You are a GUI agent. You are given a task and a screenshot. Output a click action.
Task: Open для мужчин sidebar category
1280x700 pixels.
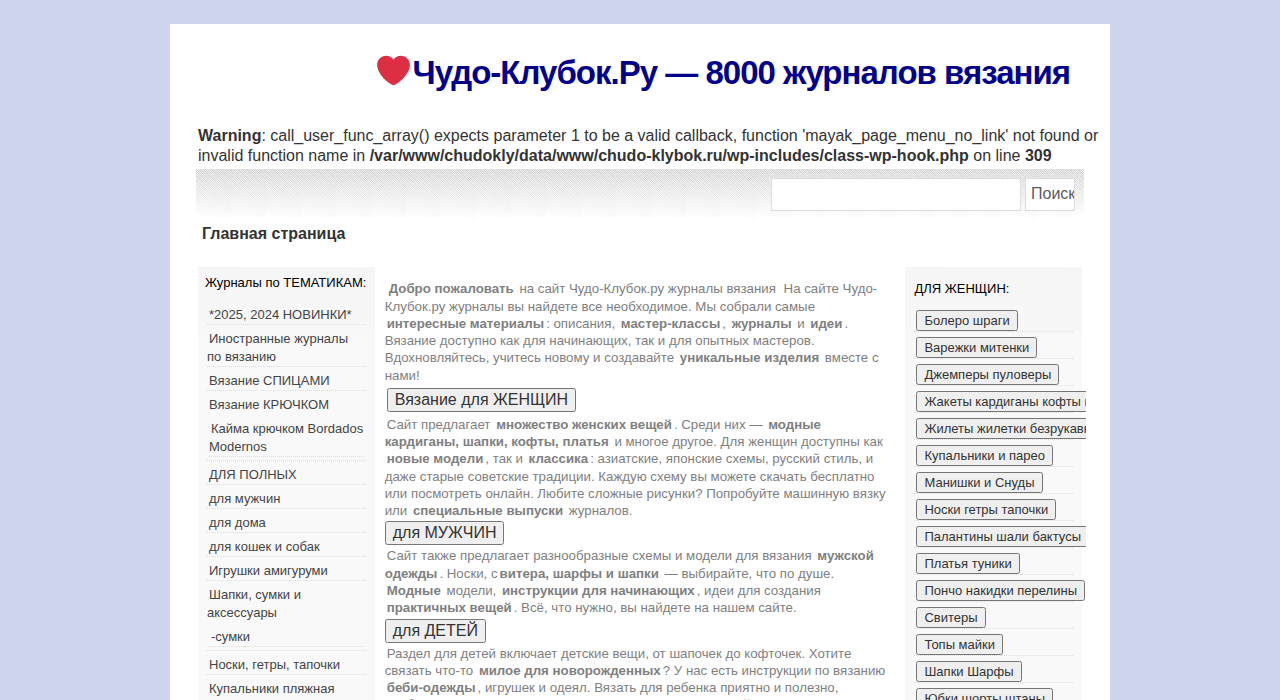(244, 498)
